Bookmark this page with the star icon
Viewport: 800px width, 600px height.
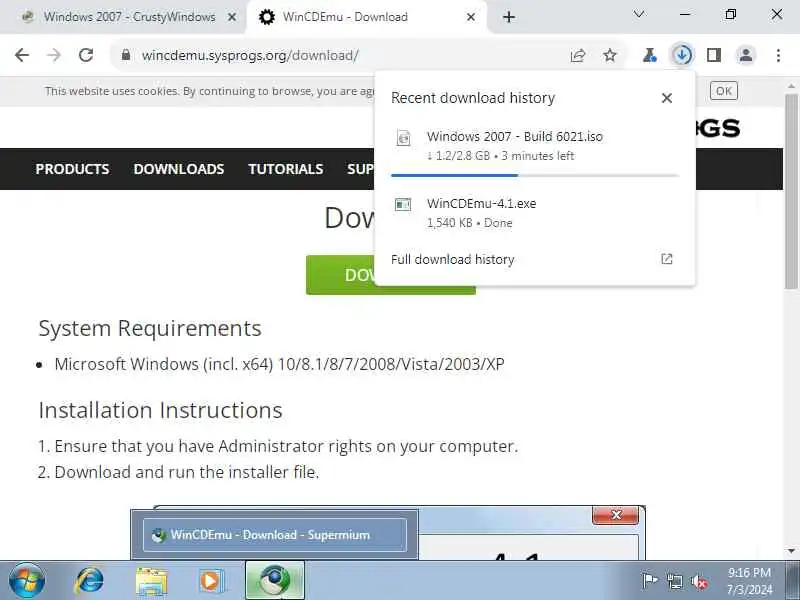pos(610,55)
